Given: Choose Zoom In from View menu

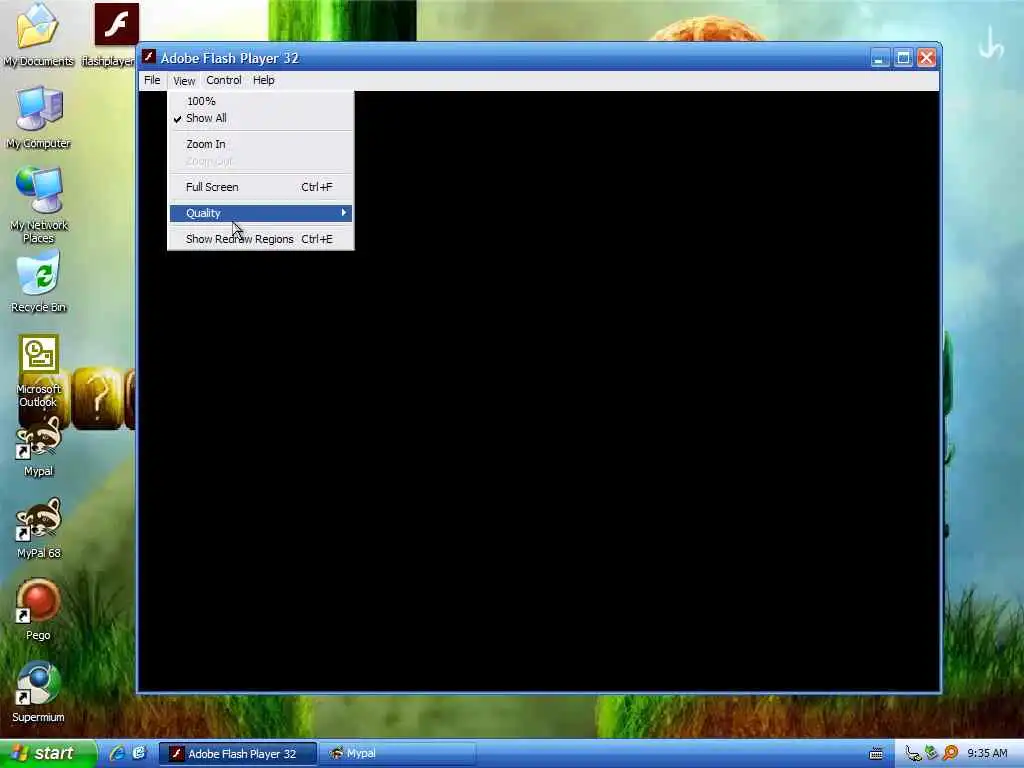Looking at the screenshot, I should pyautogui.click(x=261, y=144).
